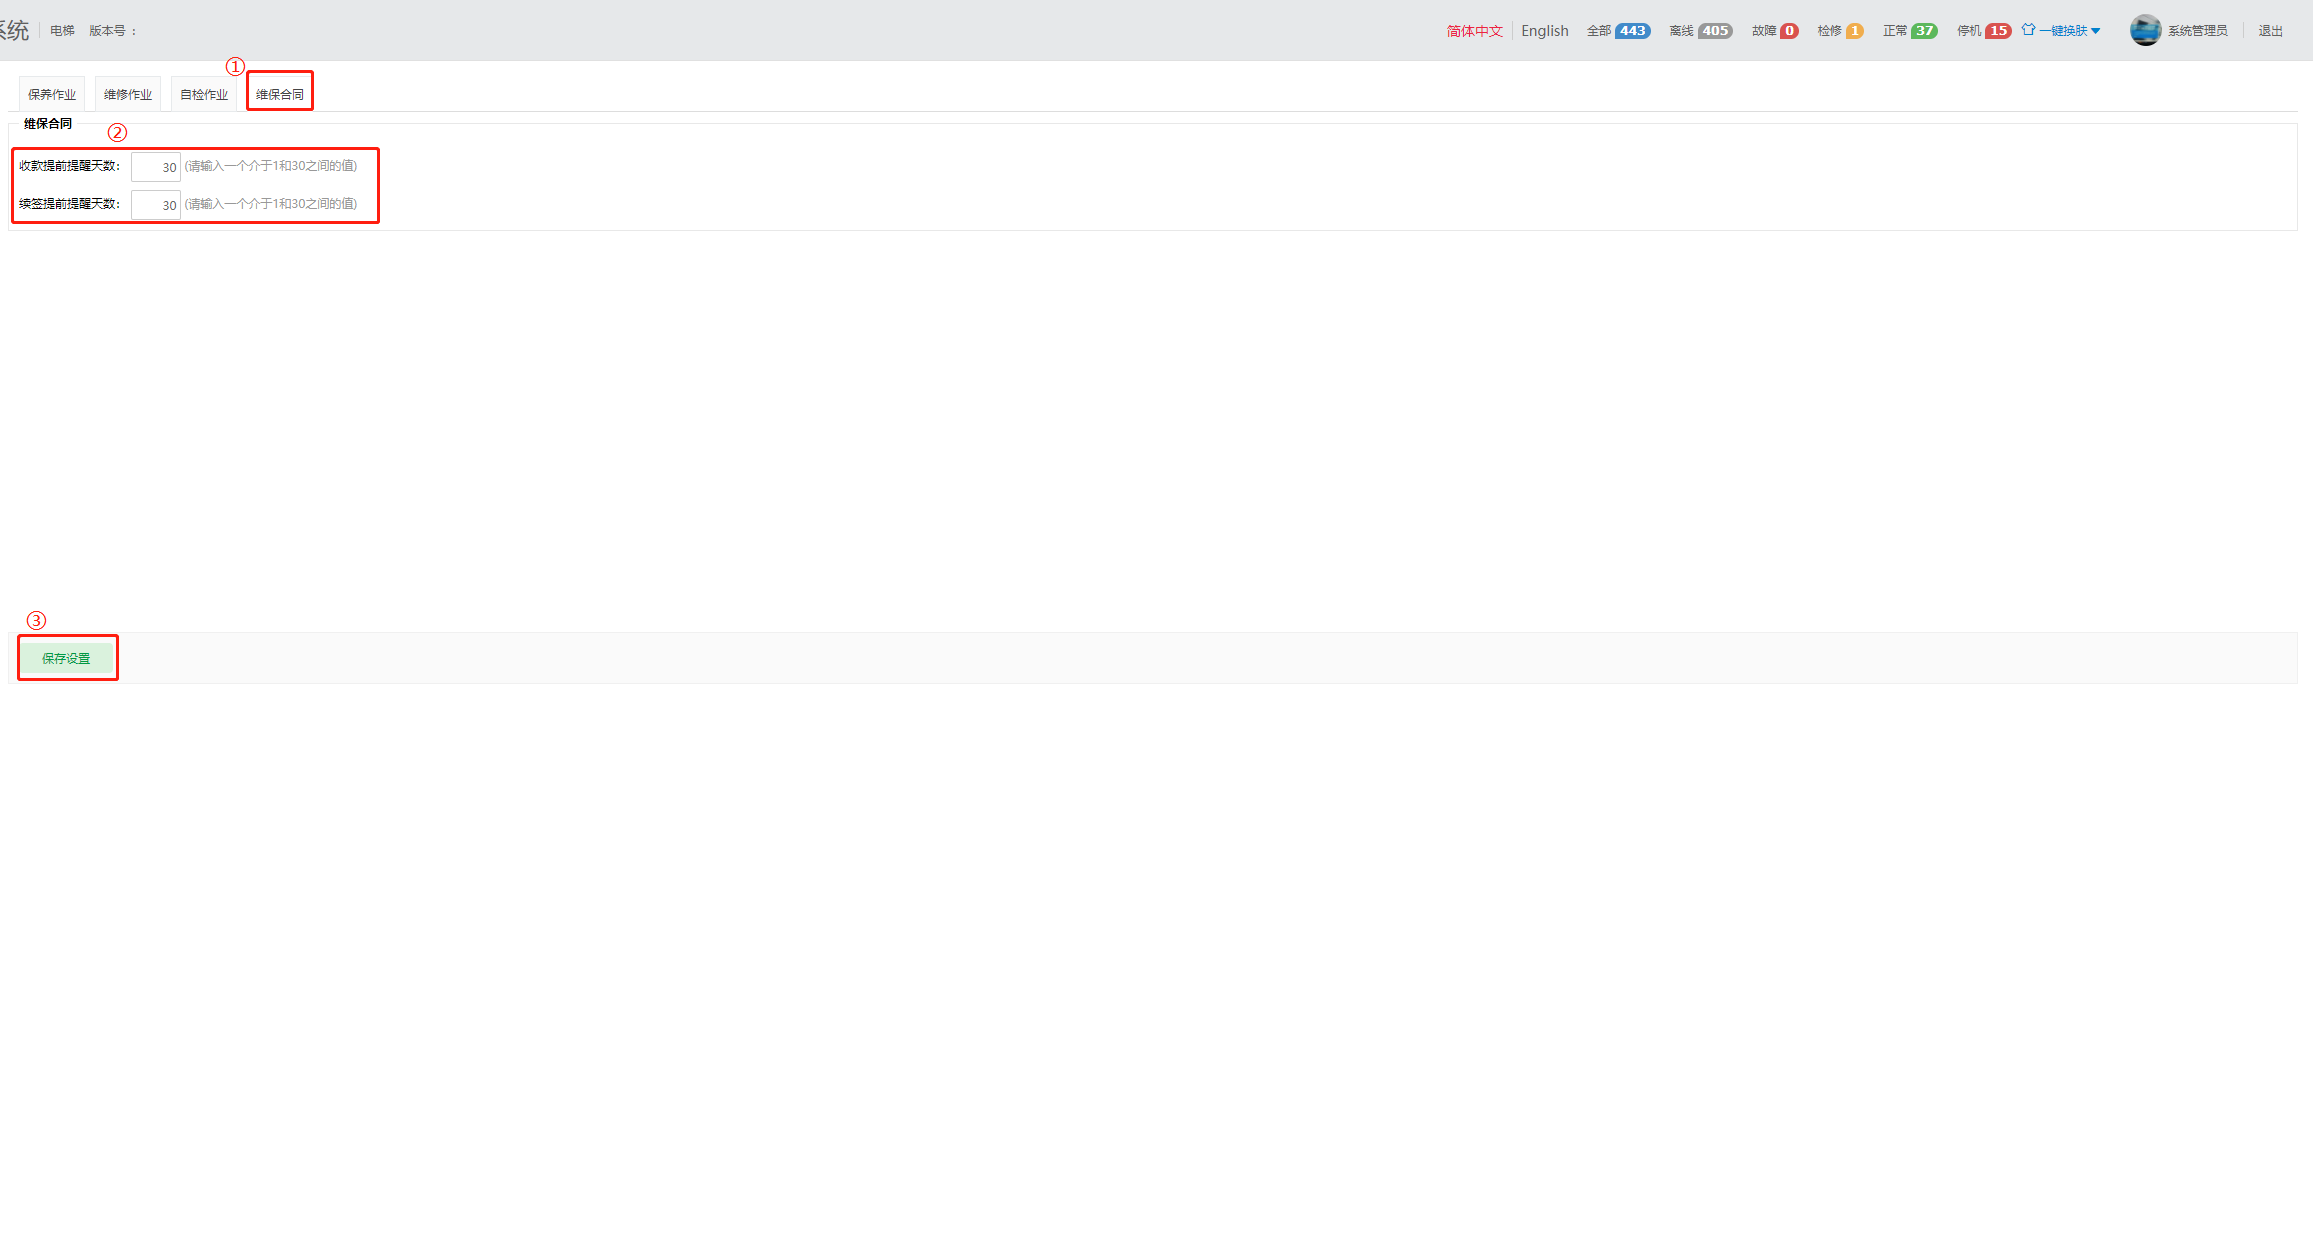2313x1241 pixels.
Task: Click the shirt-shaped skin change icon
Action: tap(2028, 30)
